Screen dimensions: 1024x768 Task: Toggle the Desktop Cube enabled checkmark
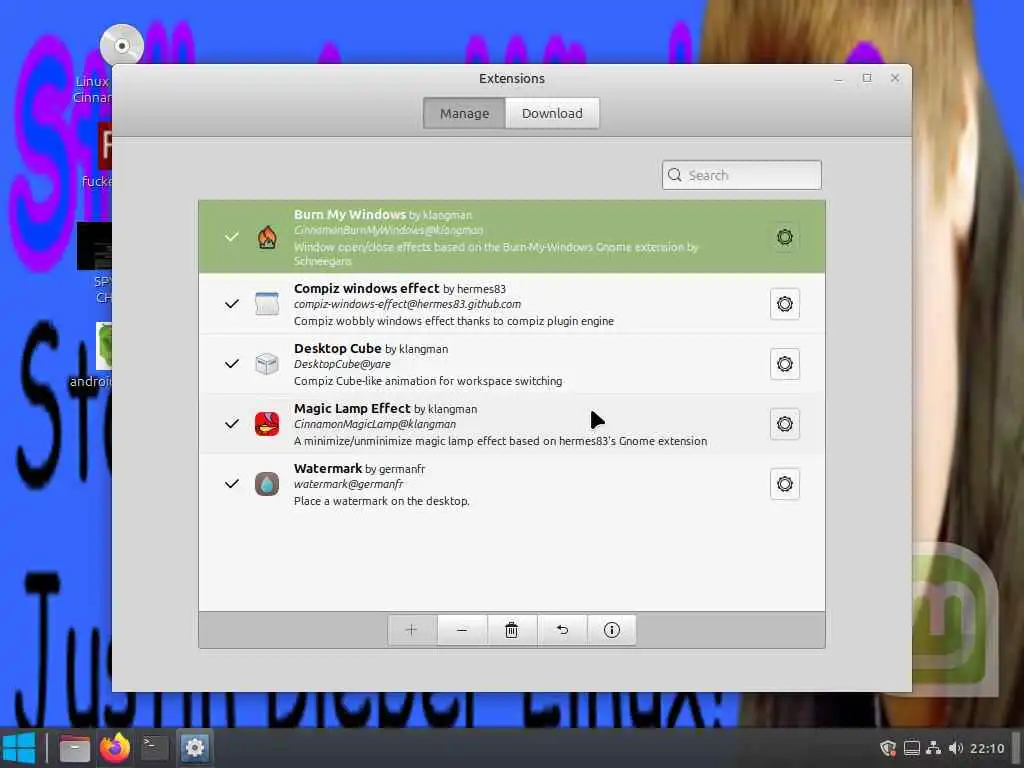click(231, 364)
